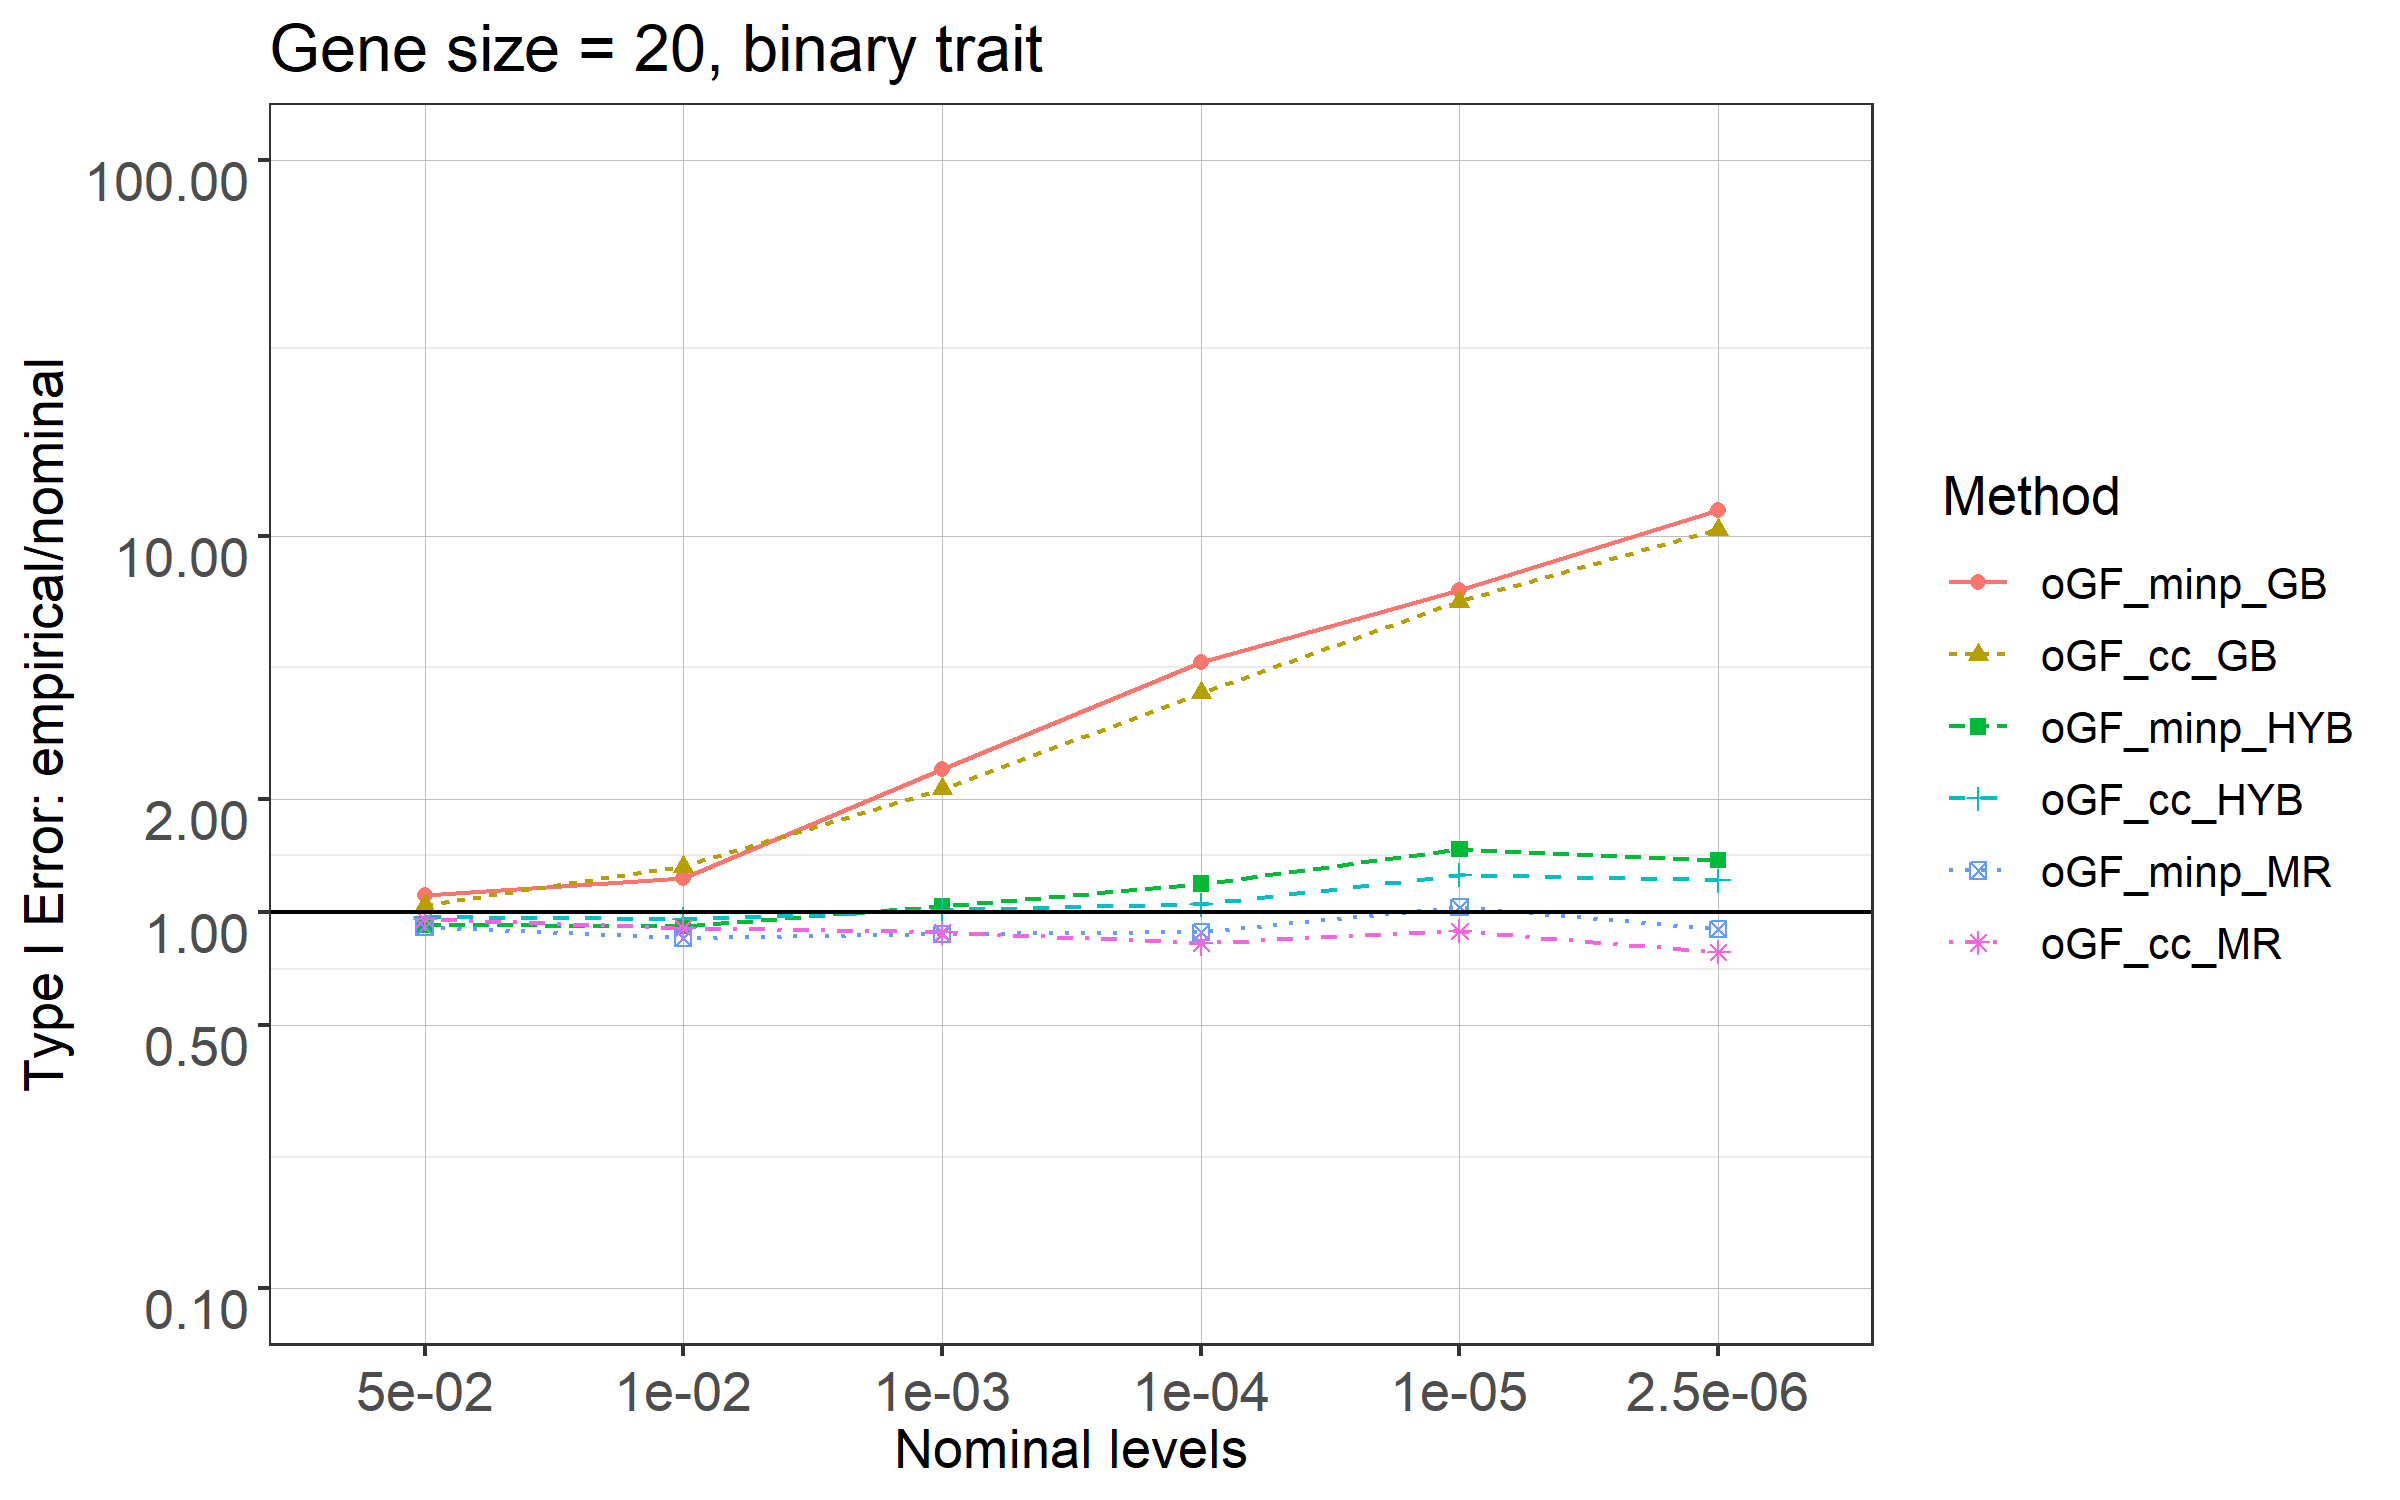2400x1500 pixels.
Task: Click the y-axis title 'Type I Error: empirical/nominal'
Action: pyautogui.click(x=46, y=725)
